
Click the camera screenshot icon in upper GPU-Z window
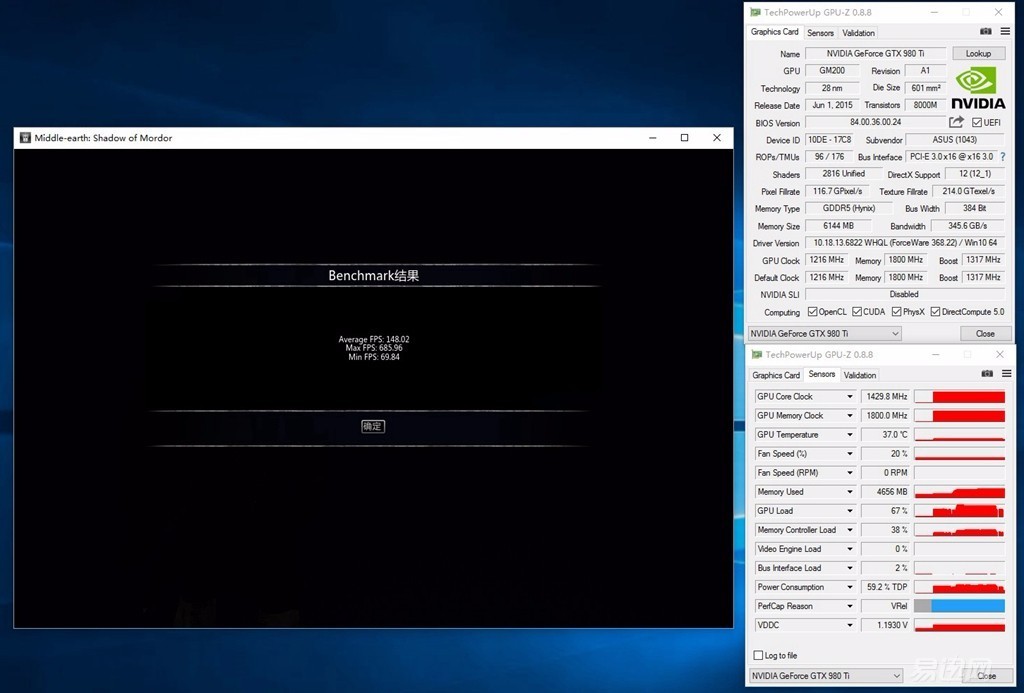[x=985, y=31]
